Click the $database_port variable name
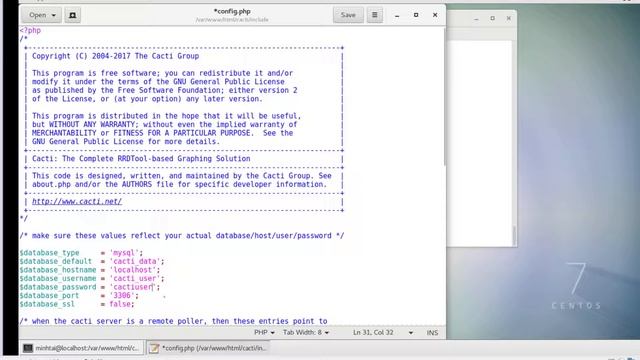 tap(49, 296)
